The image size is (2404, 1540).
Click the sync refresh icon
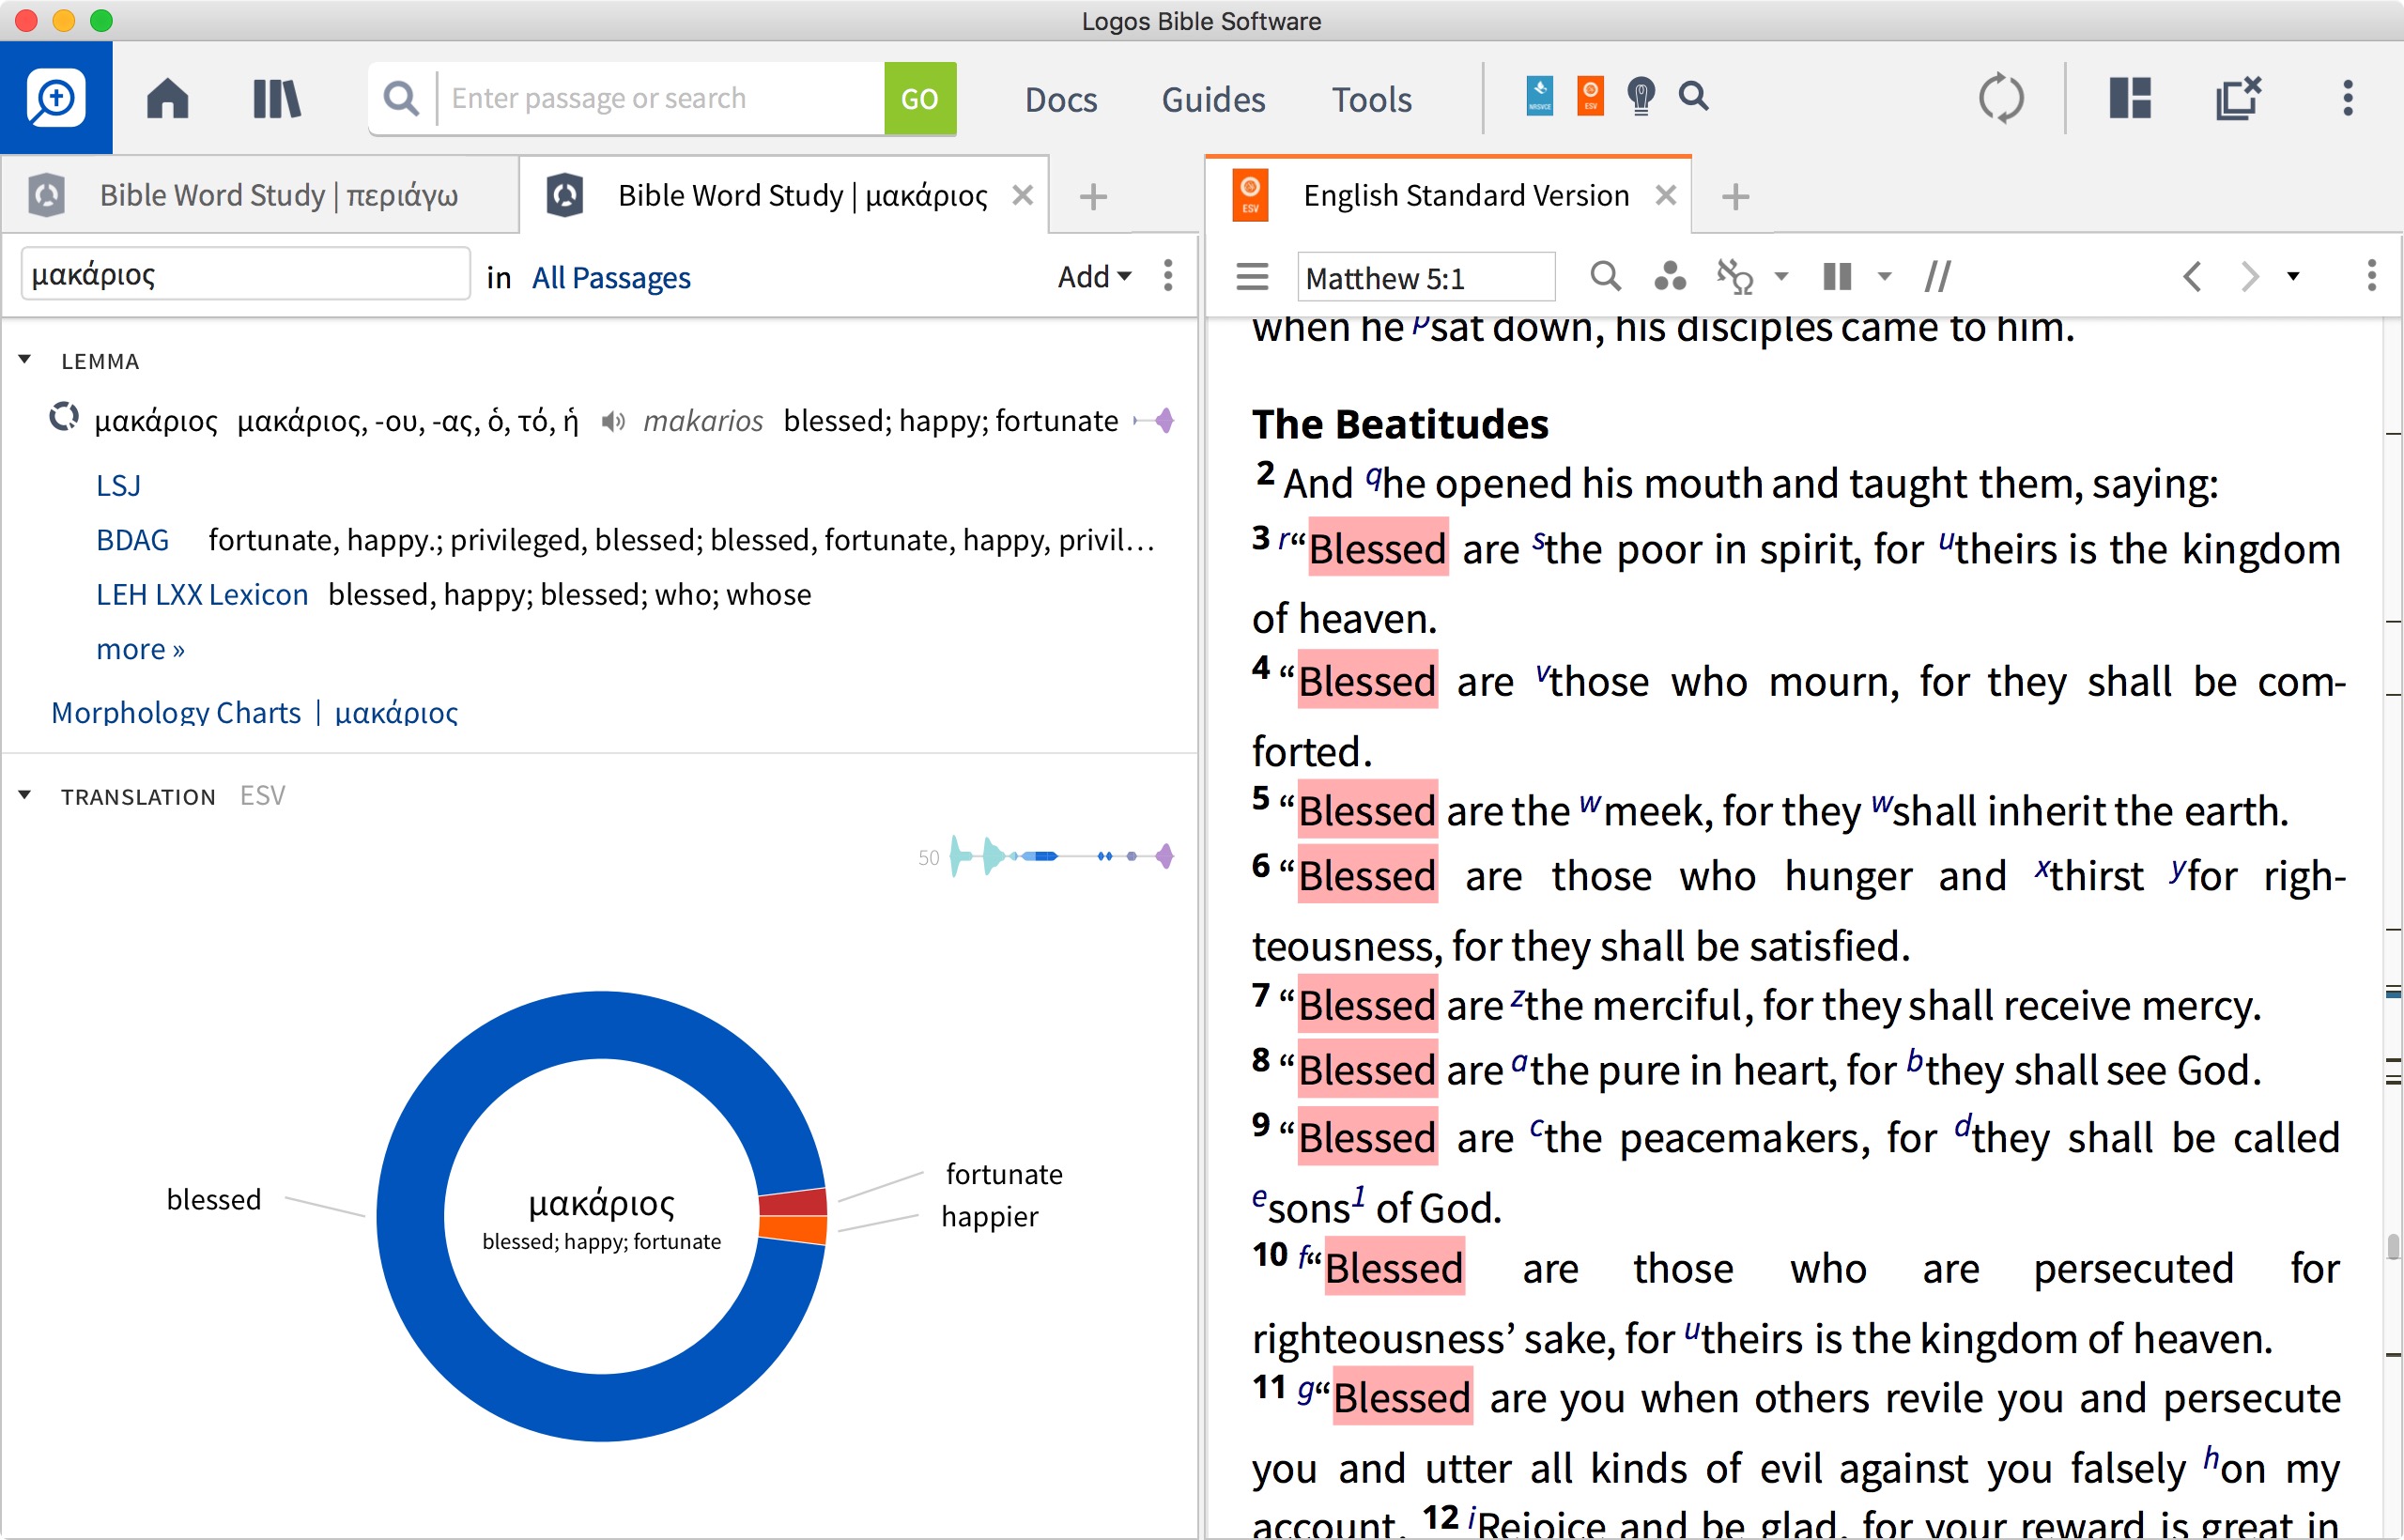click(x=2001, y=98)
